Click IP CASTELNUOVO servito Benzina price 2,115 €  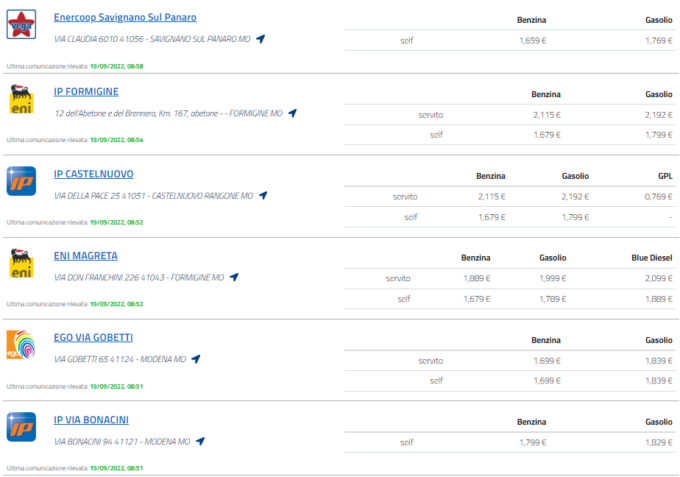(x=492, y=197)
